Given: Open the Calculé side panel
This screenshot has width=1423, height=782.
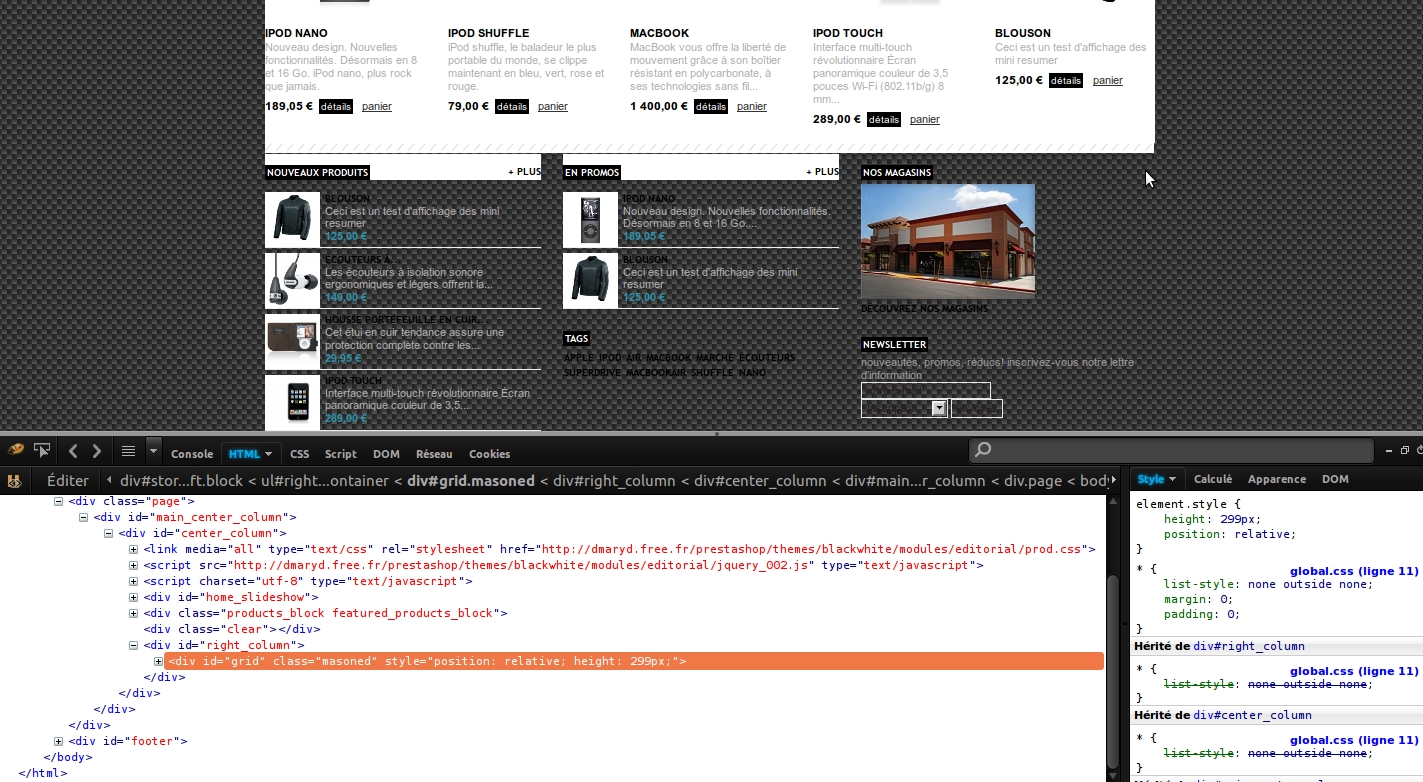Looking at the screenshot, I should pyautogui.click(x=1213, y=479).
